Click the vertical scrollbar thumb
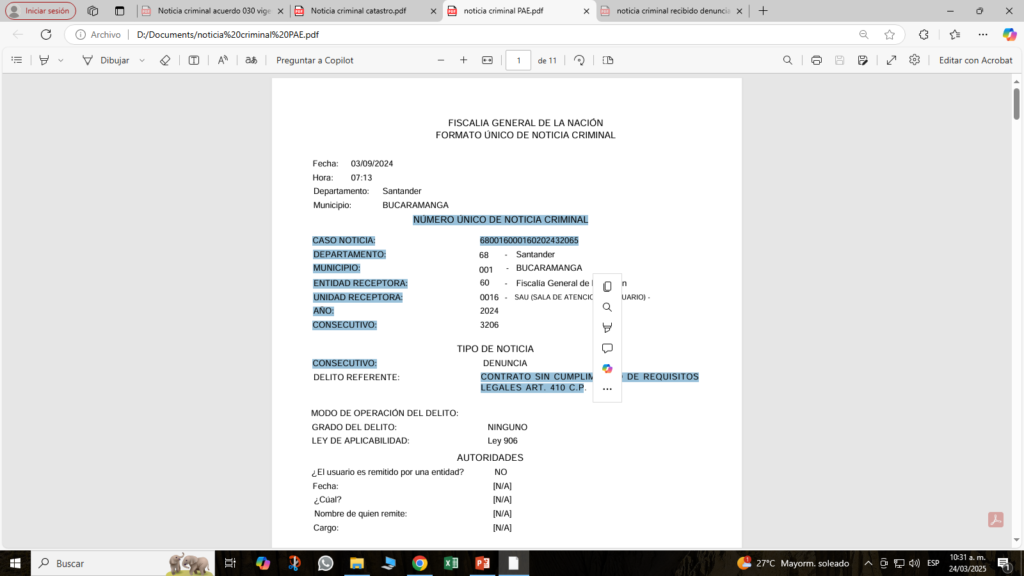This screenshot has width=1024, height=576. point(1016,103)
